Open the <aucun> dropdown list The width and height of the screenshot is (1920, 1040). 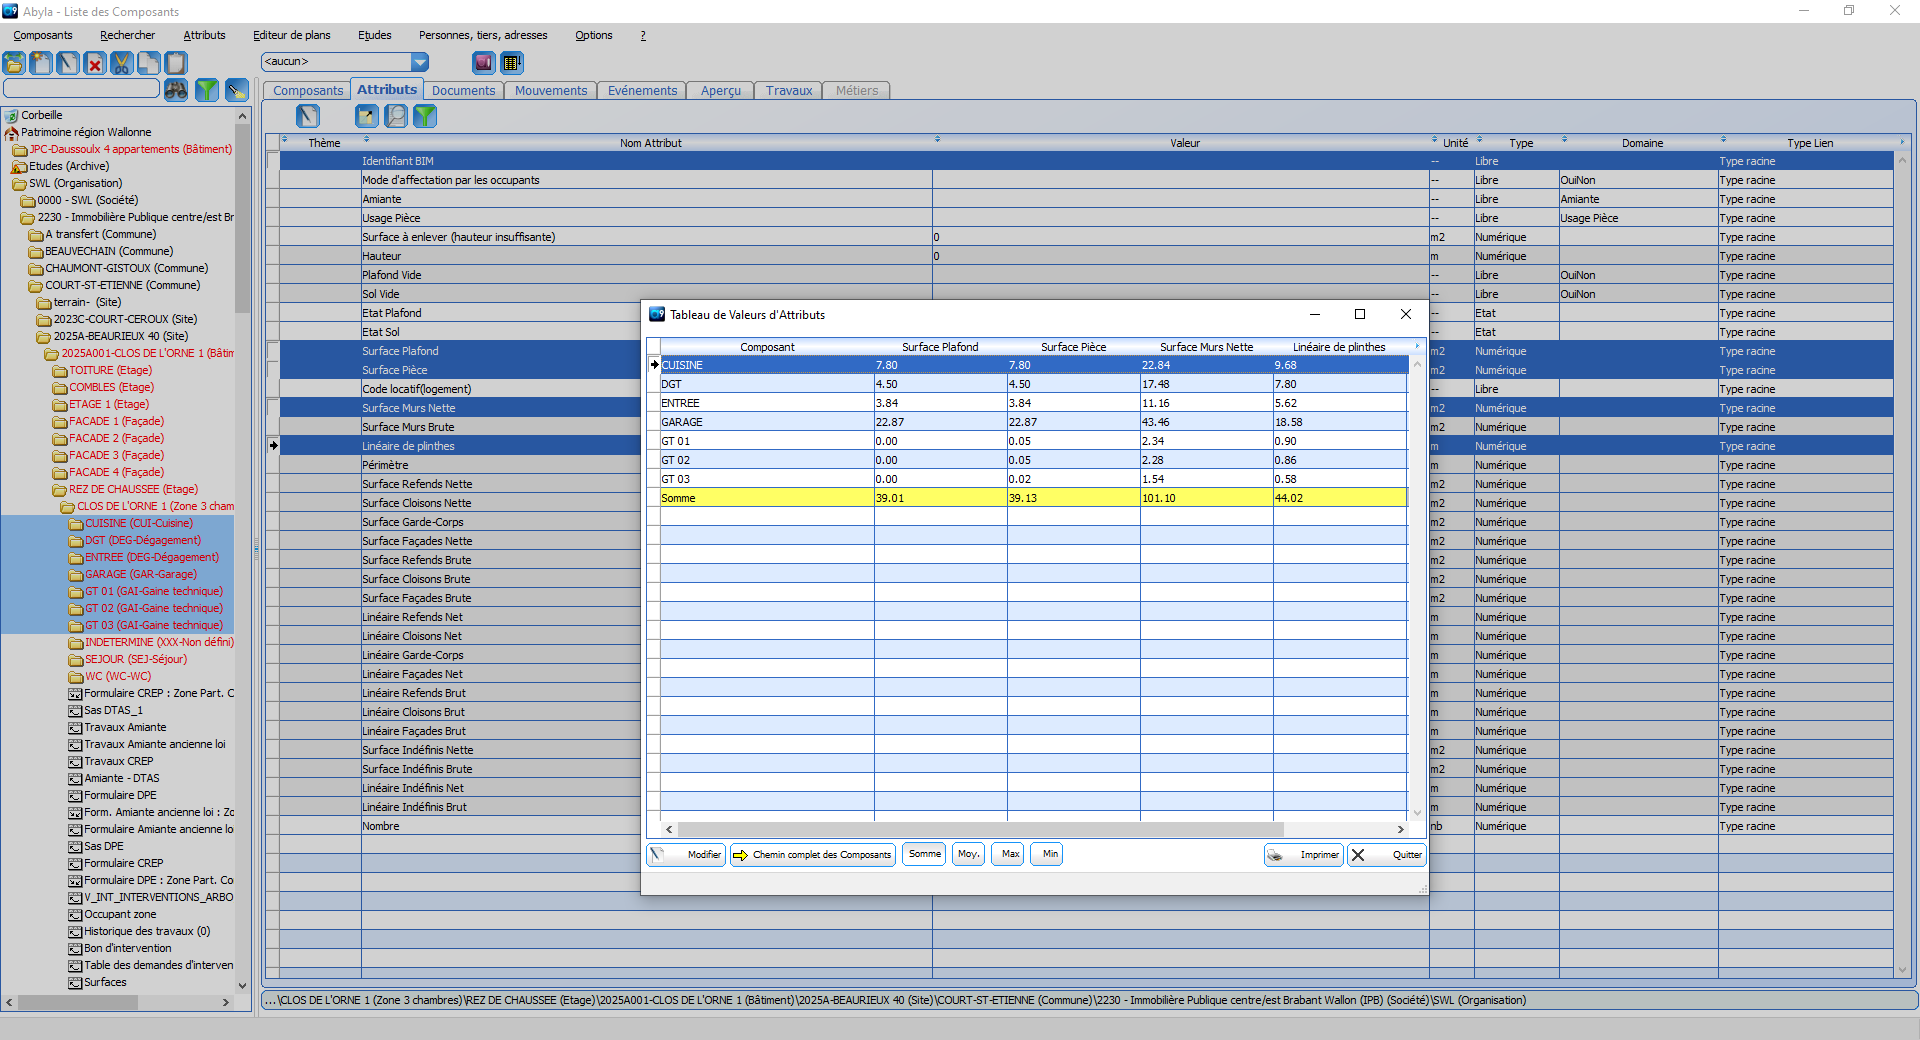click(x=420, y=62)
